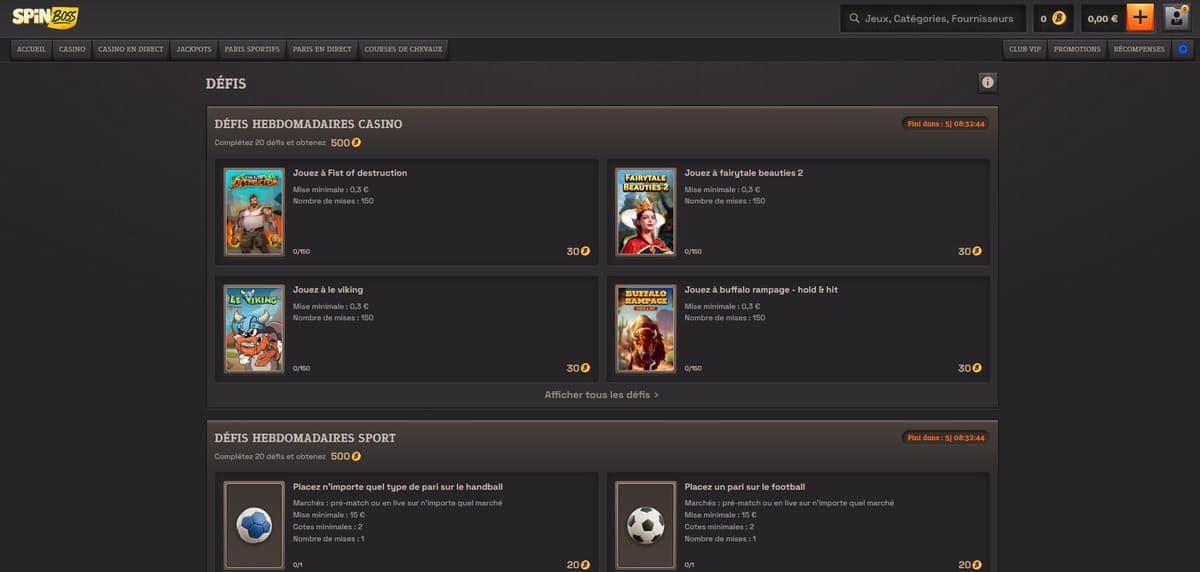
Task: Click Afficher tous les défis link
Action: 601,394
